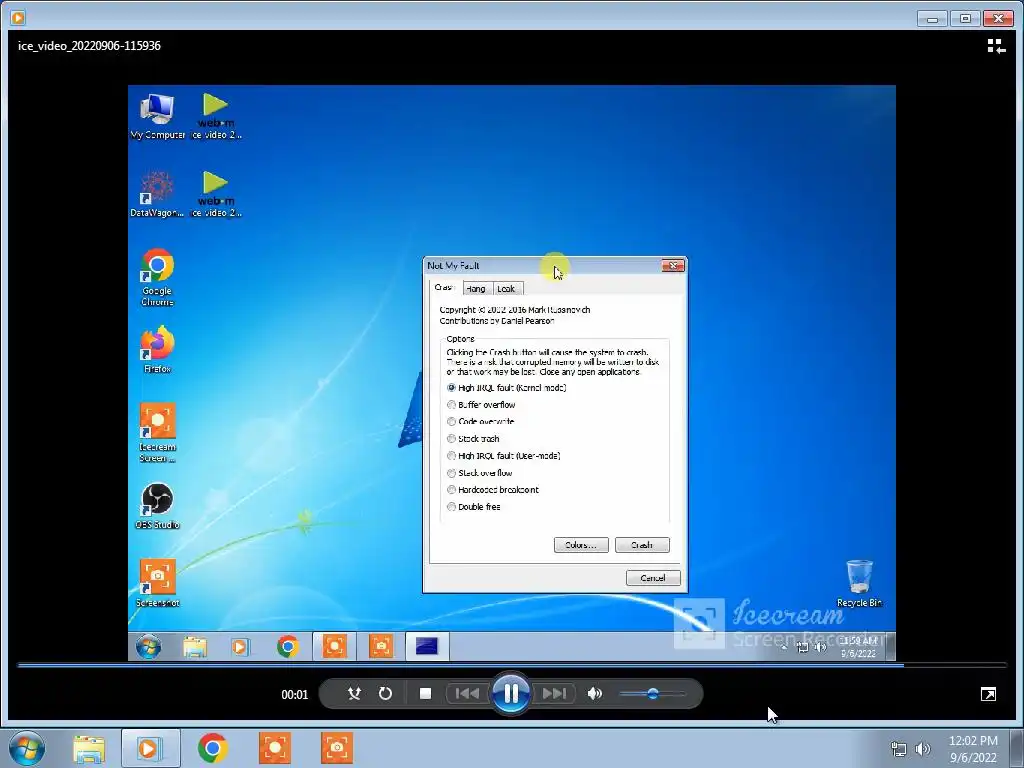Click the My Computer icon in the video
1024x768 pixels.
pyautogui.click(x=157, y=116)
